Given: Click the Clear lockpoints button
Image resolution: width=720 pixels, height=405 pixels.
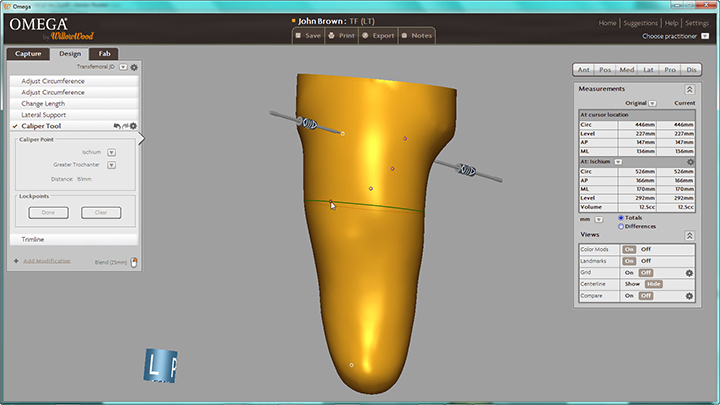Looking at the screenshot, I should [x=101, y=212].
